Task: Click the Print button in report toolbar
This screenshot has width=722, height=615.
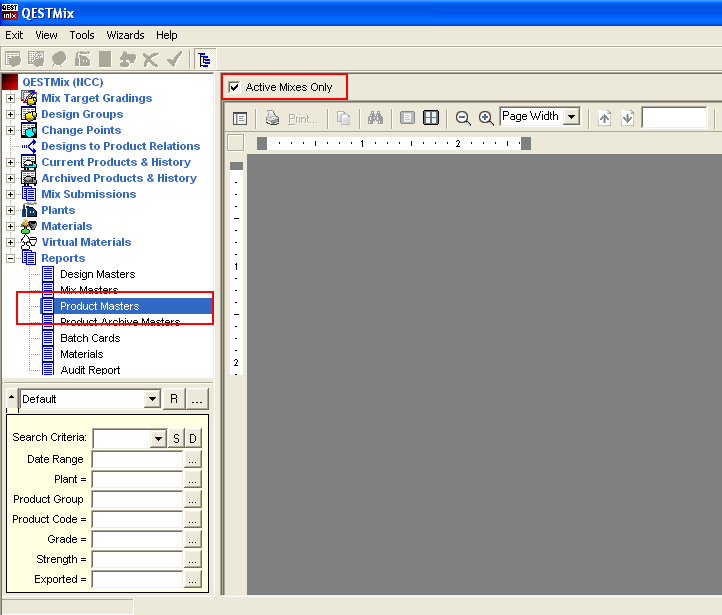Action: coord(291,118)
